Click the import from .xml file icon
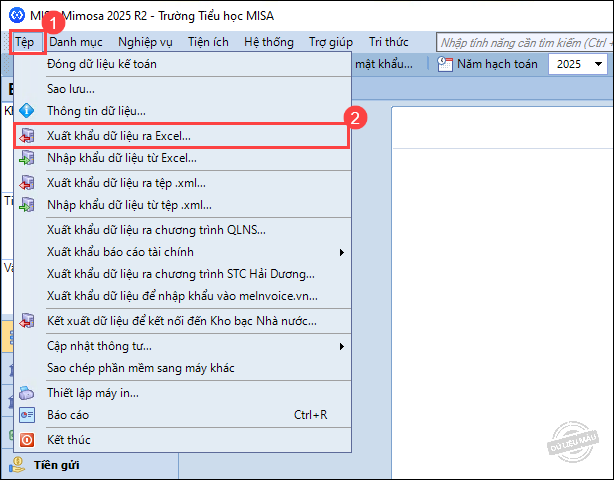The image size is (614, 480). (x=27, y=205)
